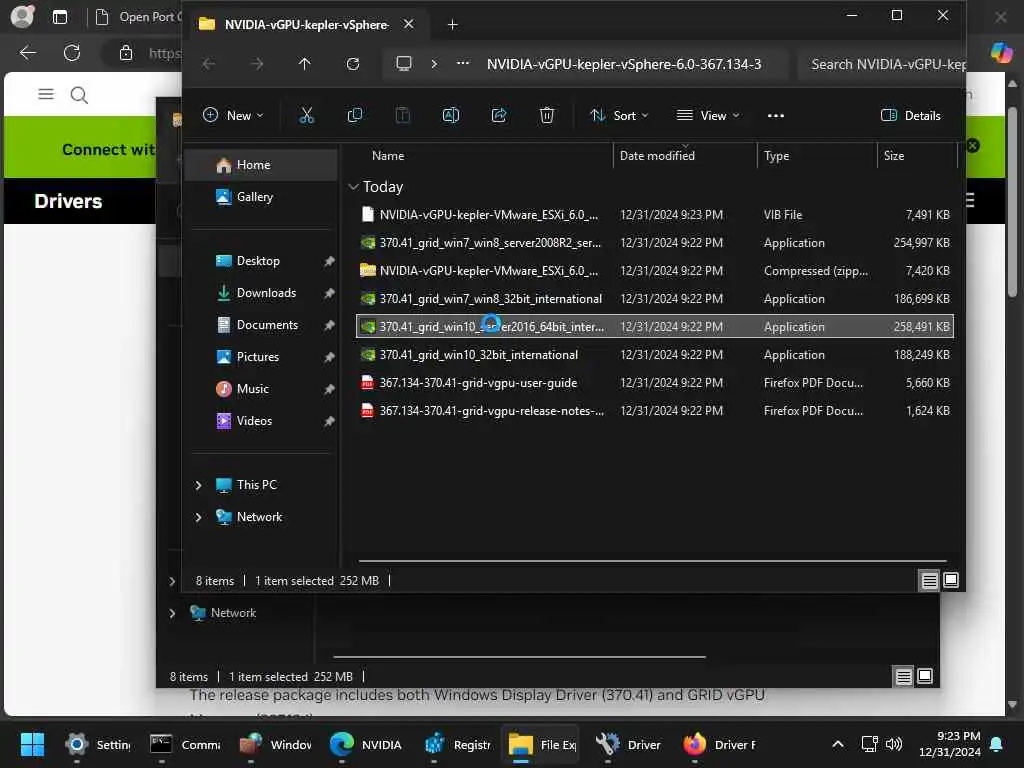
Task: Toggle the Details pane
Action: point(910,116)
